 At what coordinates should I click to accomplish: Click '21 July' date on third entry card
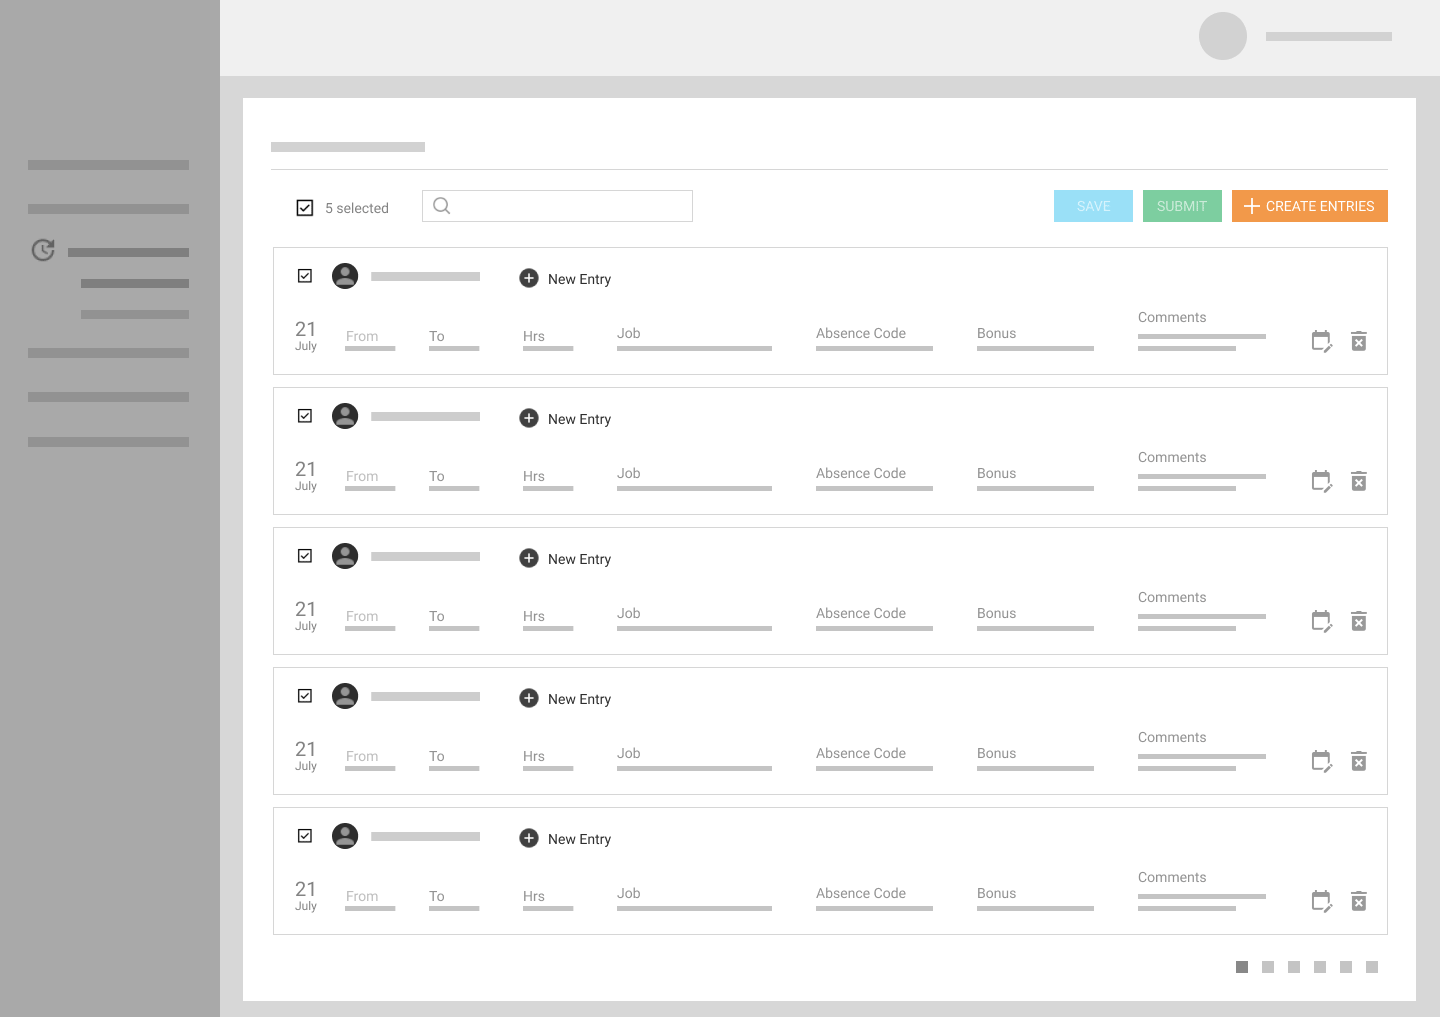(306, 615)
